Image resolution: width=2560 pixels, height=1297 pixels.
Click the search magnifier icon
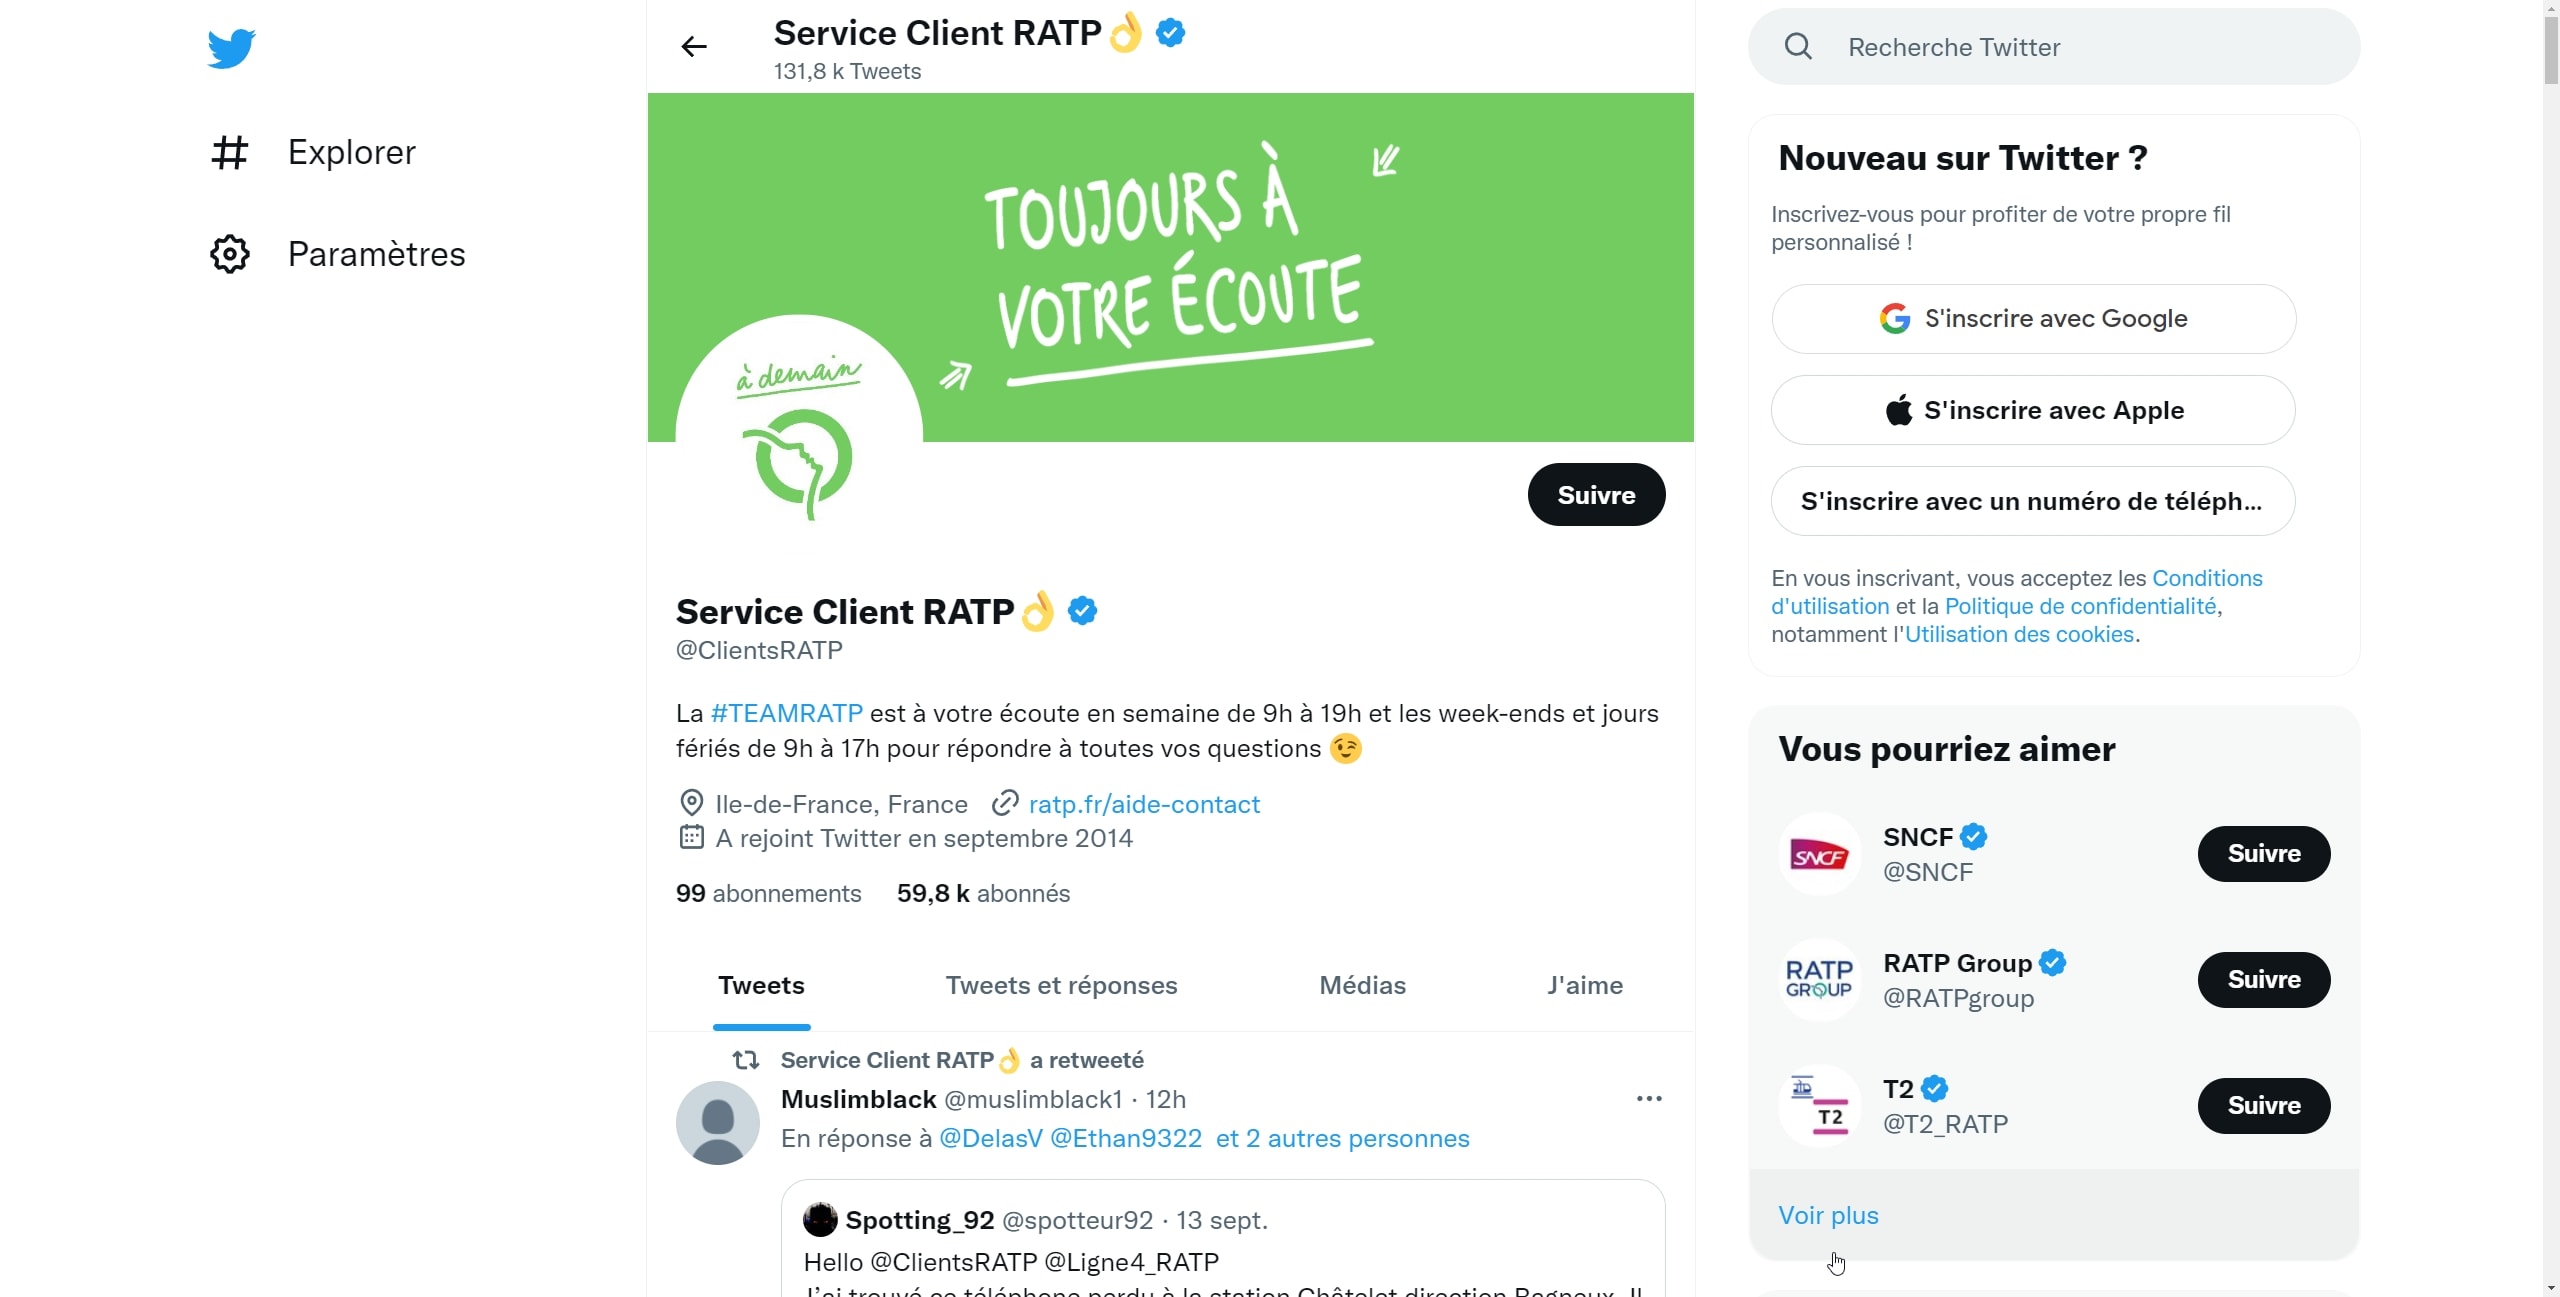1798,47
